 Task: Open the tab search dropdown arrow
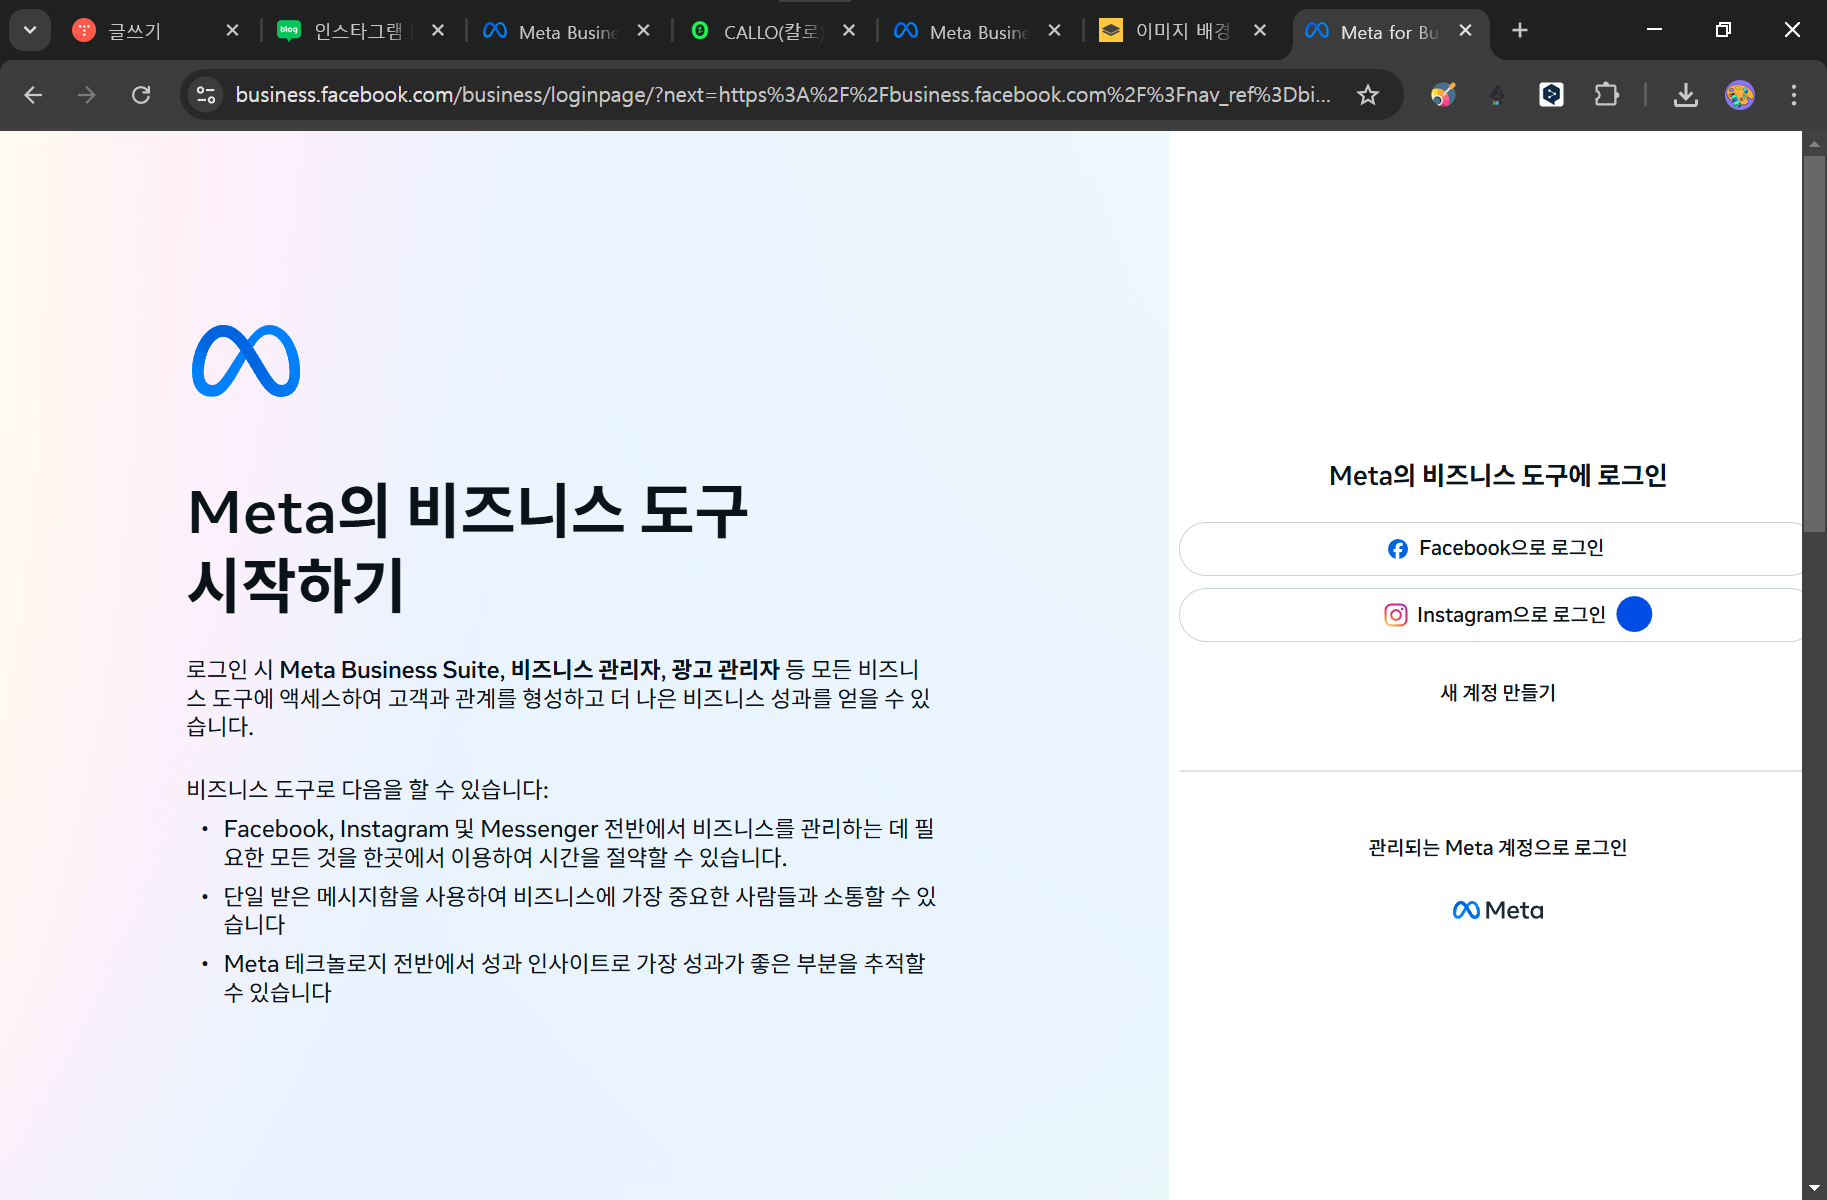pyautogui.click(x=30, y=30)
